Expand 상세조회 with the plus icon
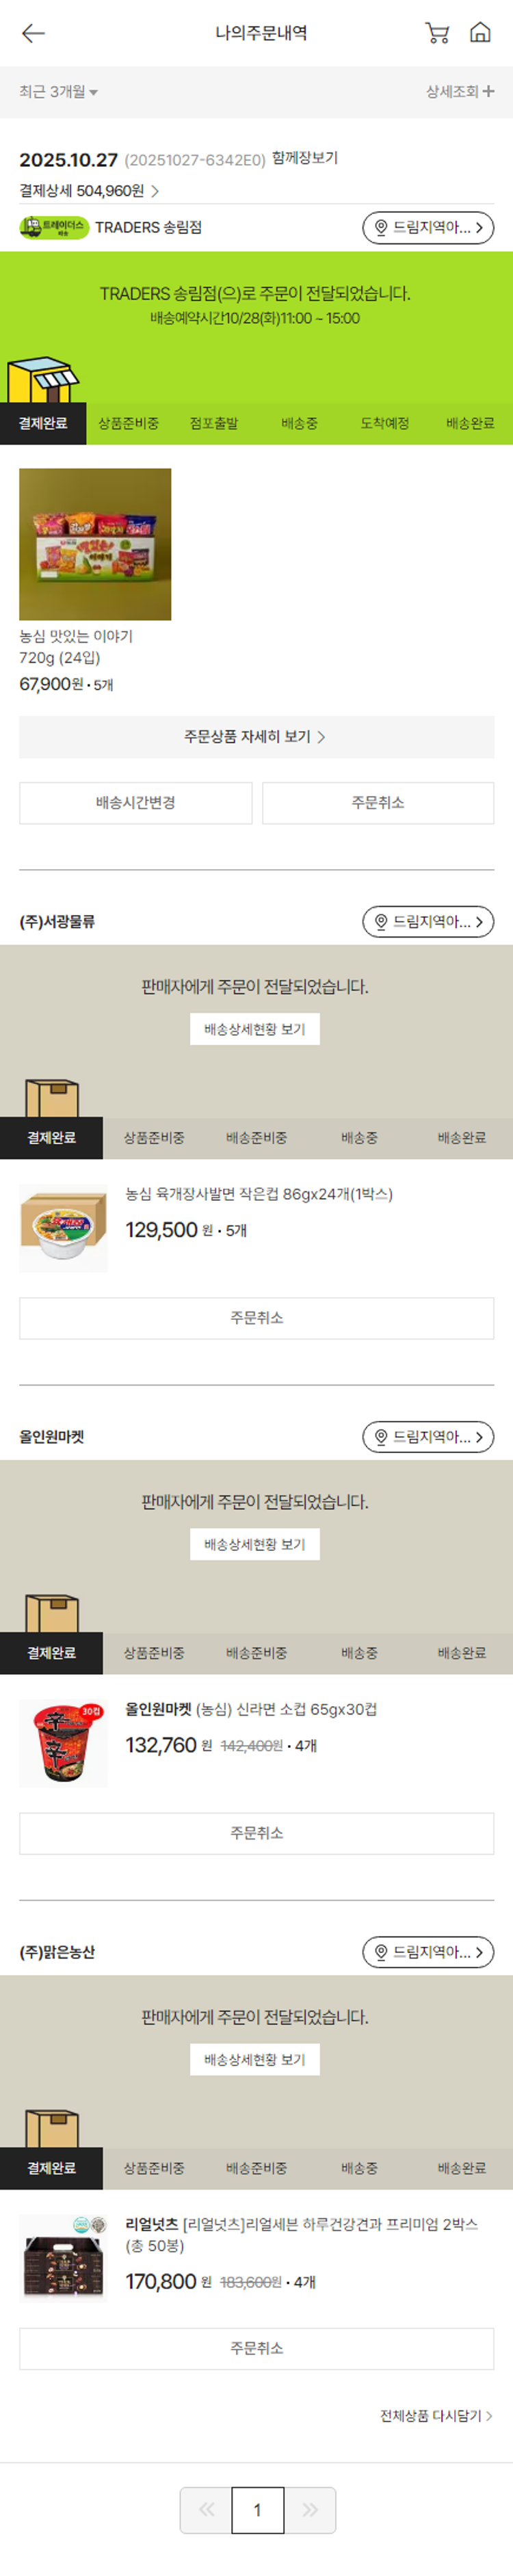This screenshot has height=2576, width=513. pos(460,92)
